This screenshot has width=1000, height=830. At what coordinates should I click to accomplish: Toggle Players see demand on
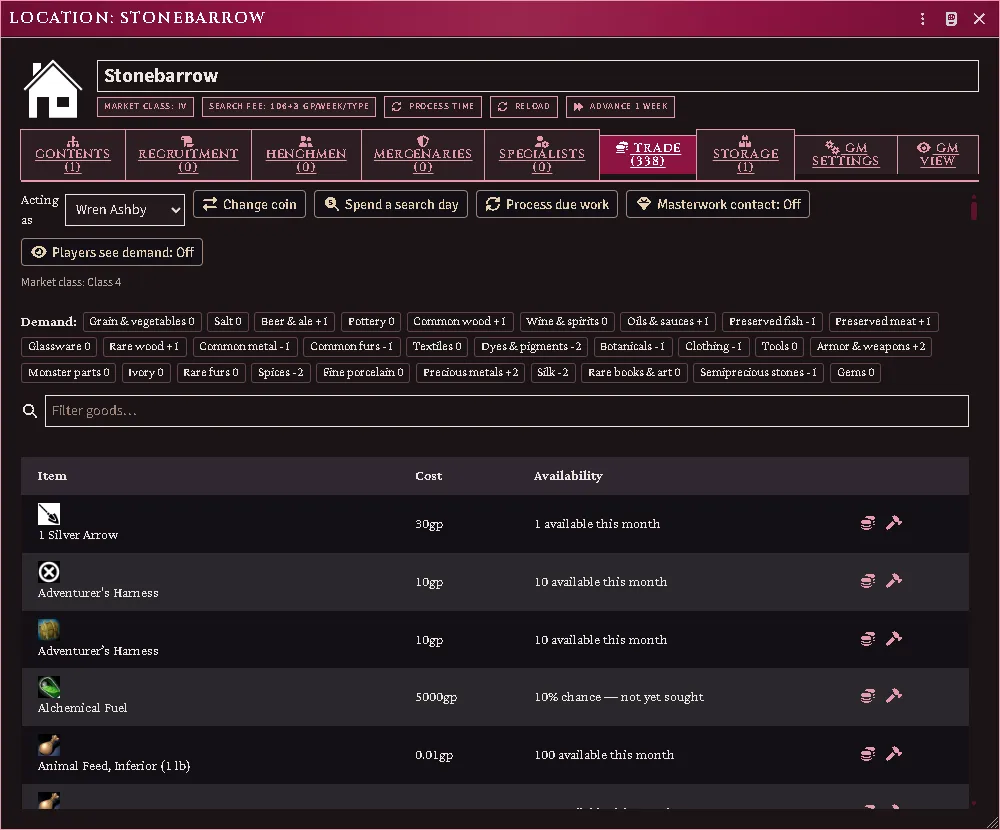click(112, 252)
